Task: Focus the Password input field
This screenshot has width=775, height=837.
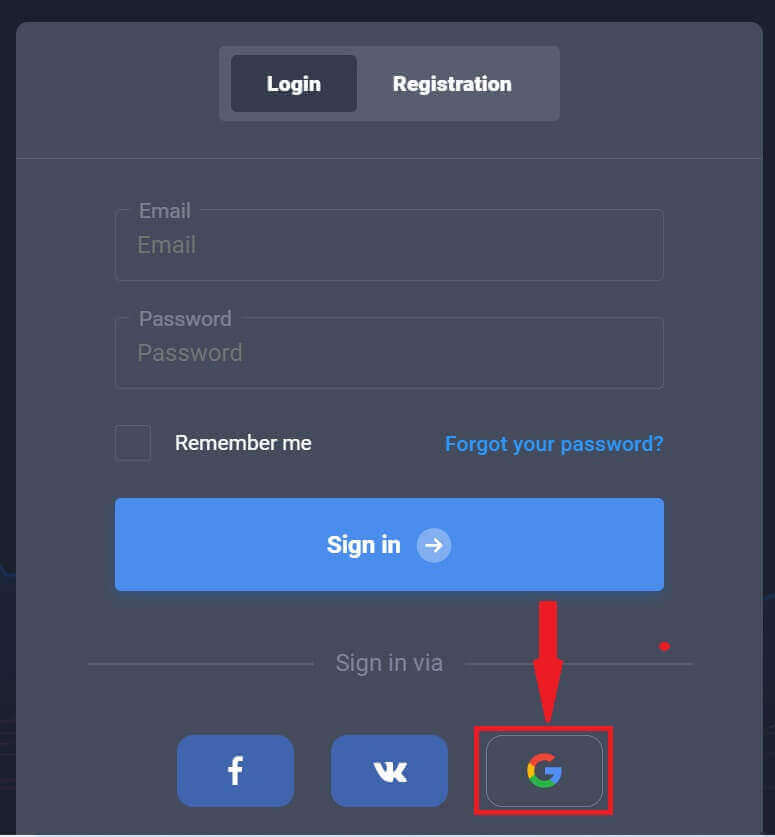Action: (389, 353)
